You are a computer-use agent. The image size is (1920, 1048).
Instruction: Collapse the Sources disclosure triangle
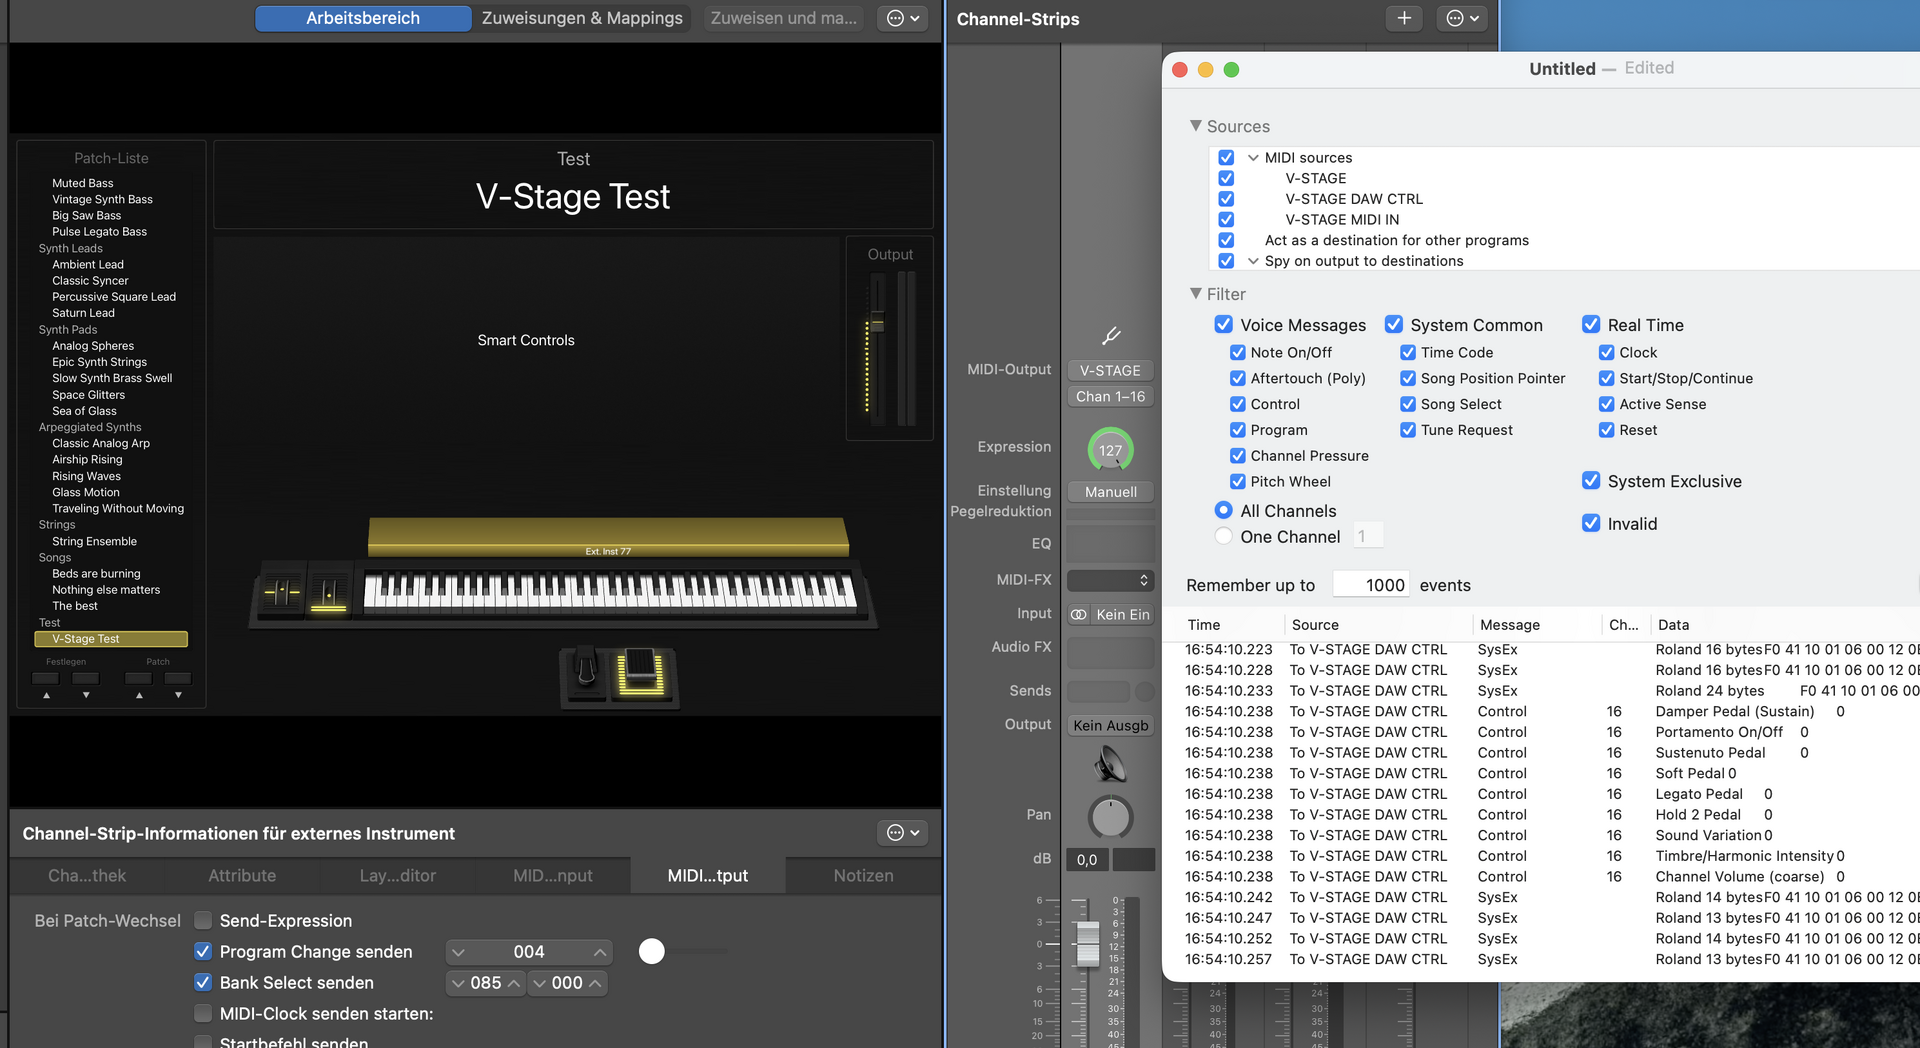coord(1195,126)
